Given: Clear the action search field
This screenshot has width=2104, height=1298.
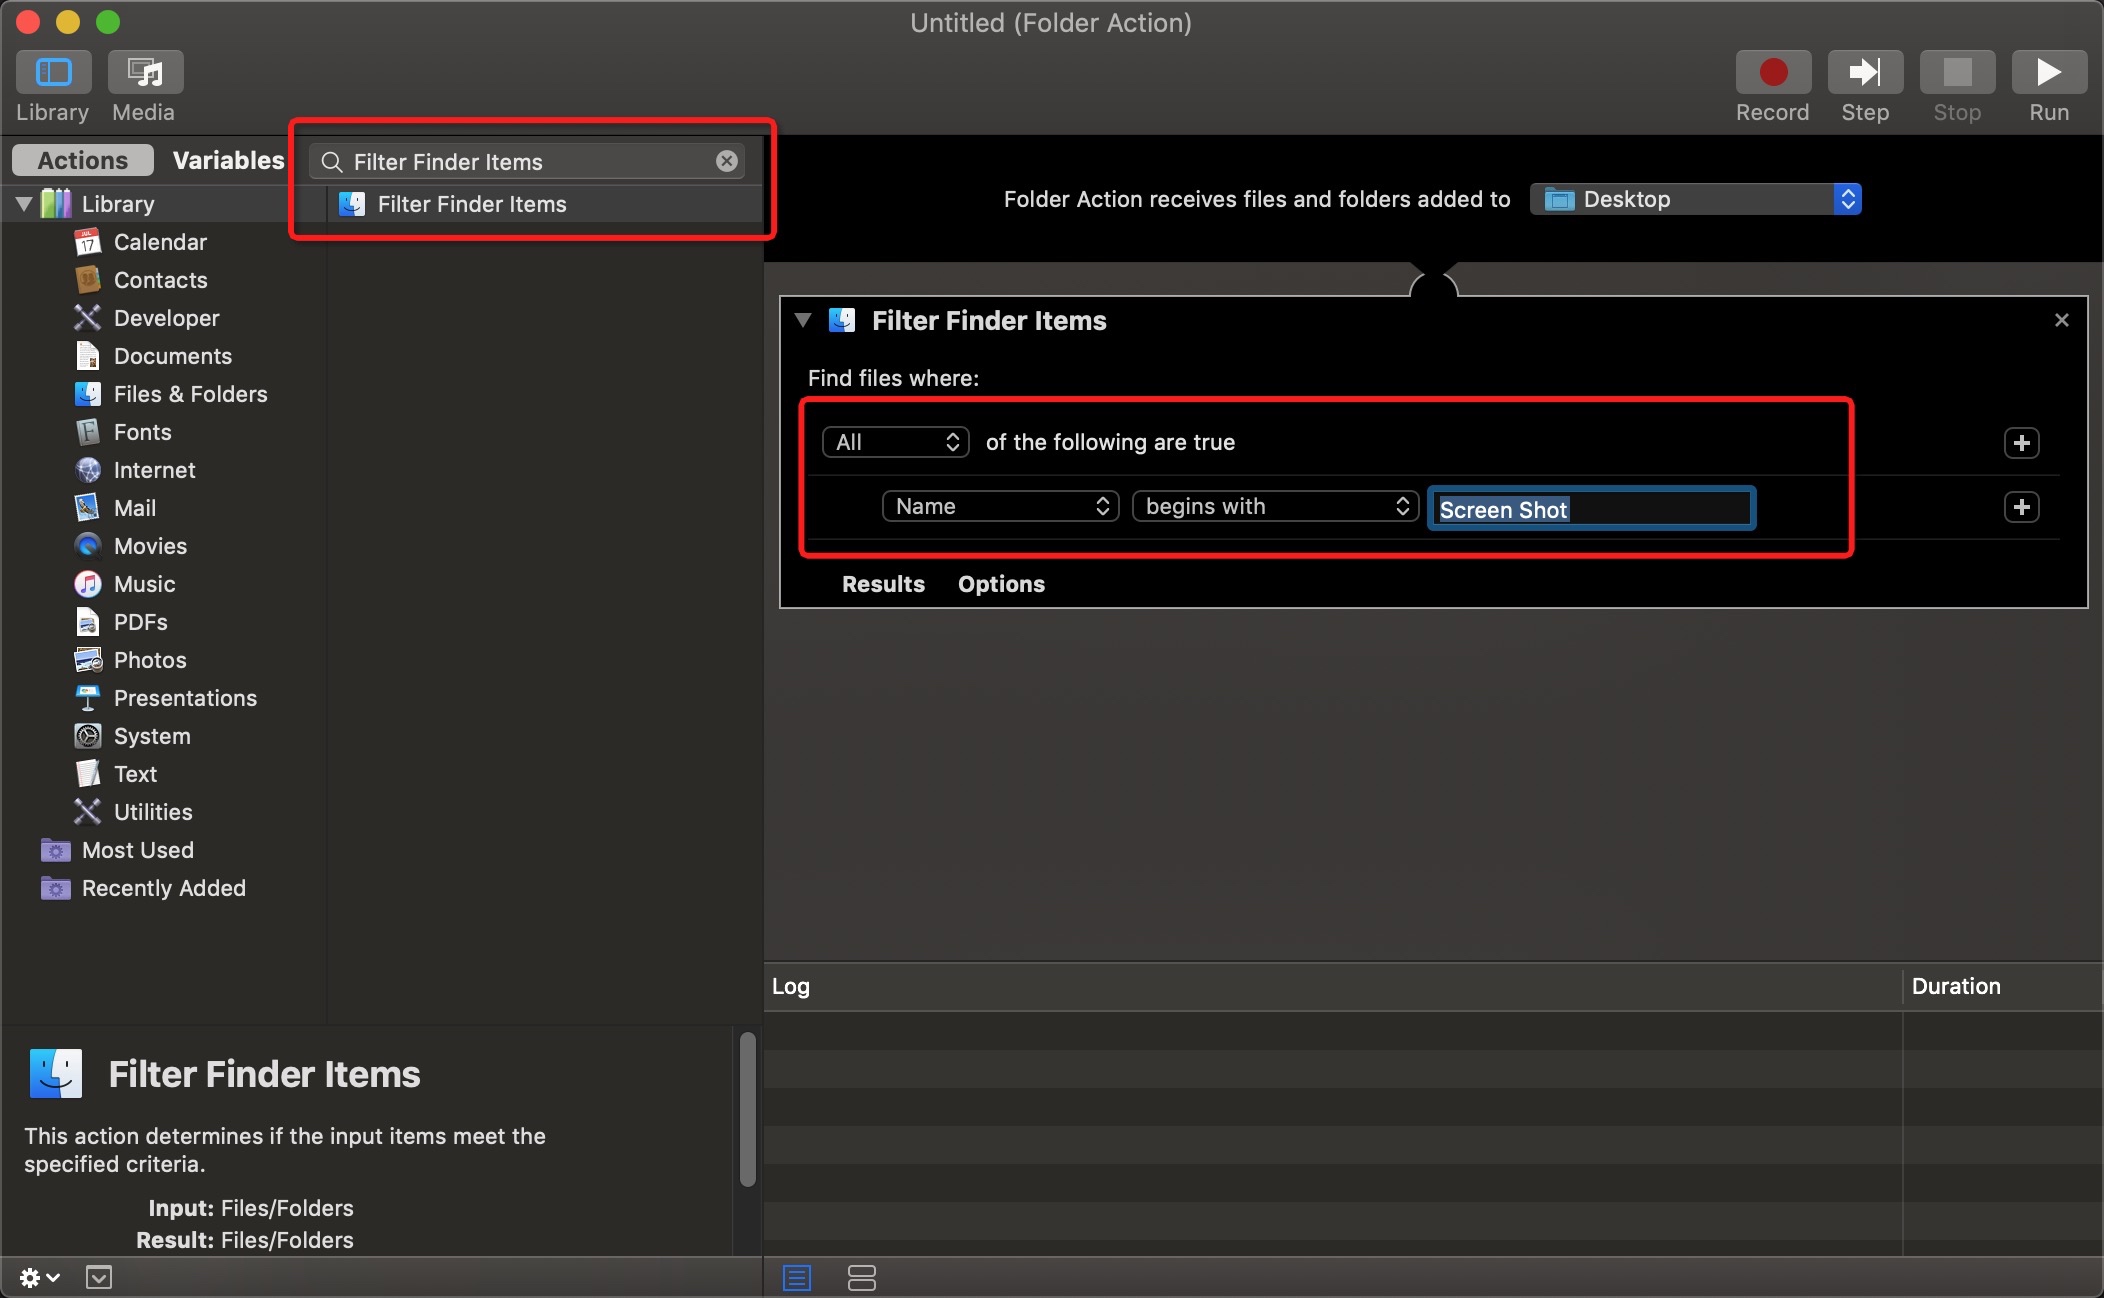Looking at the screenshot, I should (727, 161).
